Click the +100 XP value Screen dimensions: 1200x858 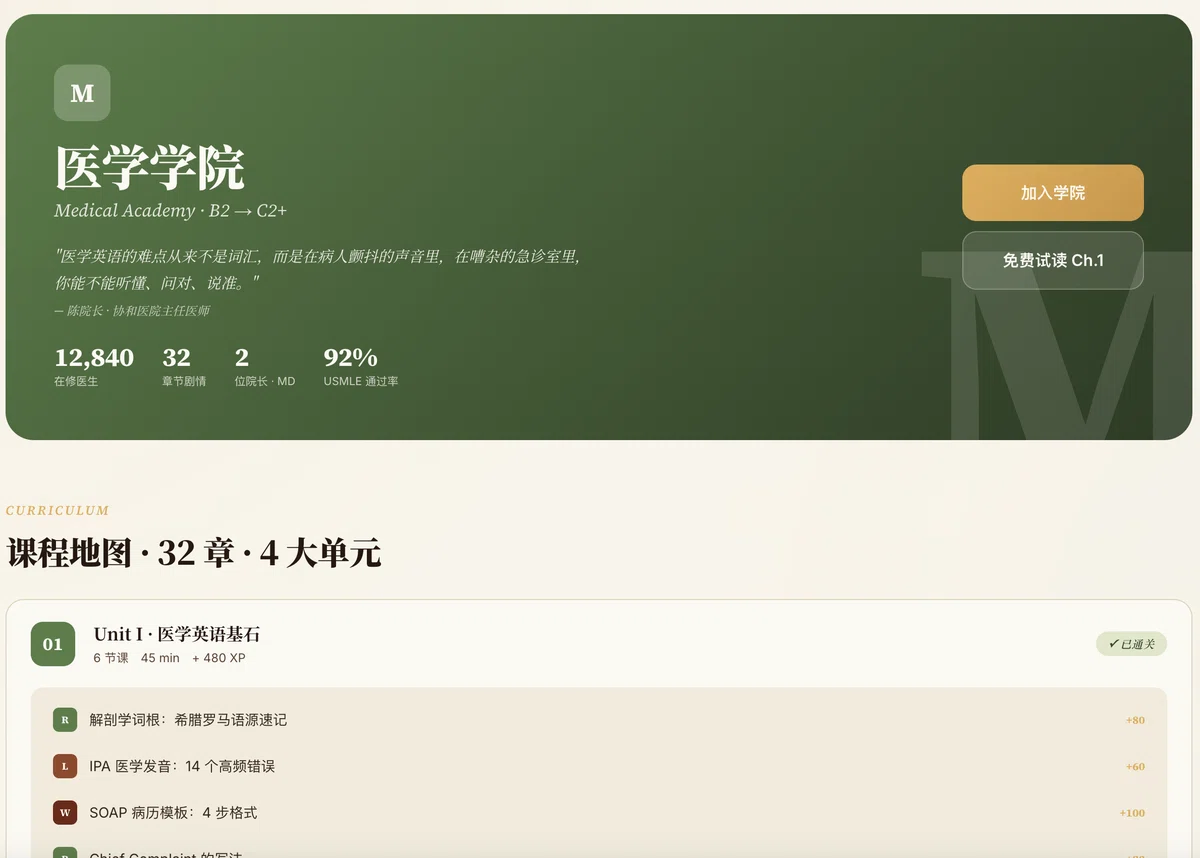tap(1132, 813)
